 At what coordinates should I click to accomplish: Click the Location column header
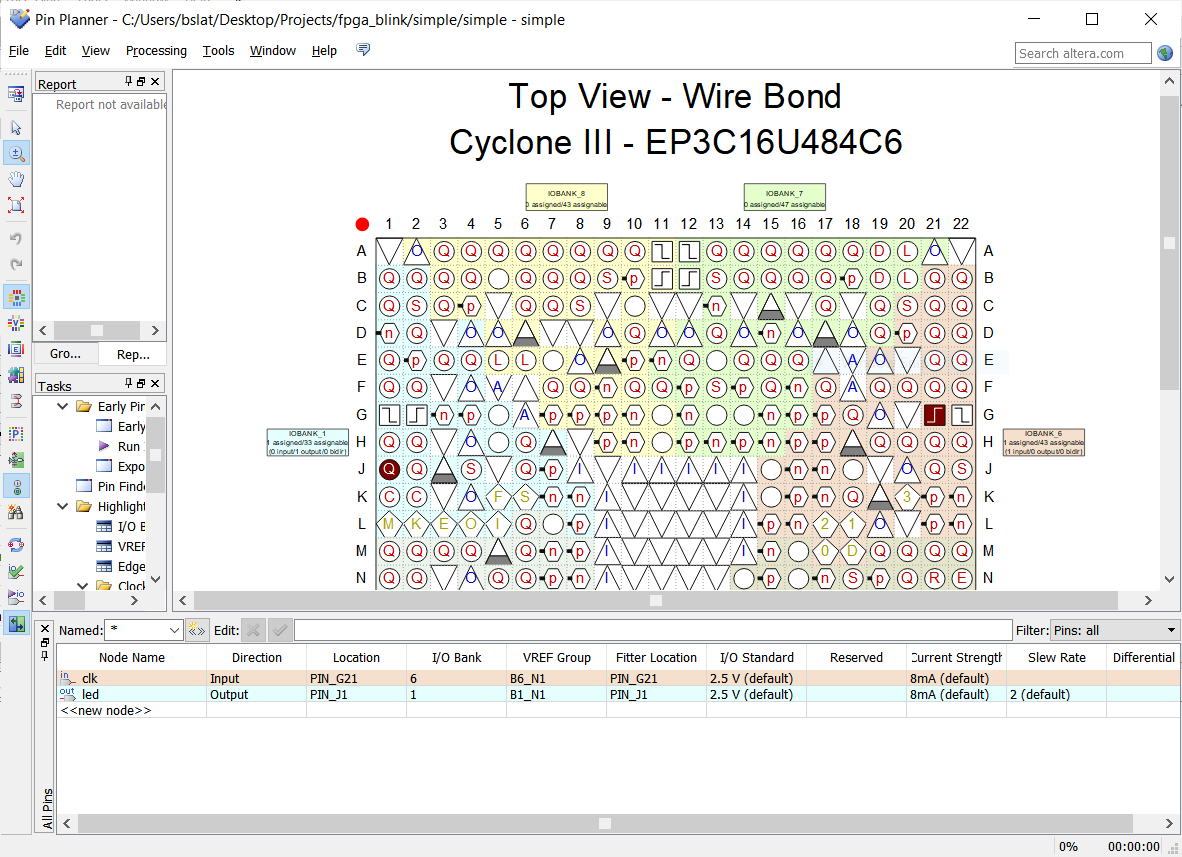[x=356, y=657]
